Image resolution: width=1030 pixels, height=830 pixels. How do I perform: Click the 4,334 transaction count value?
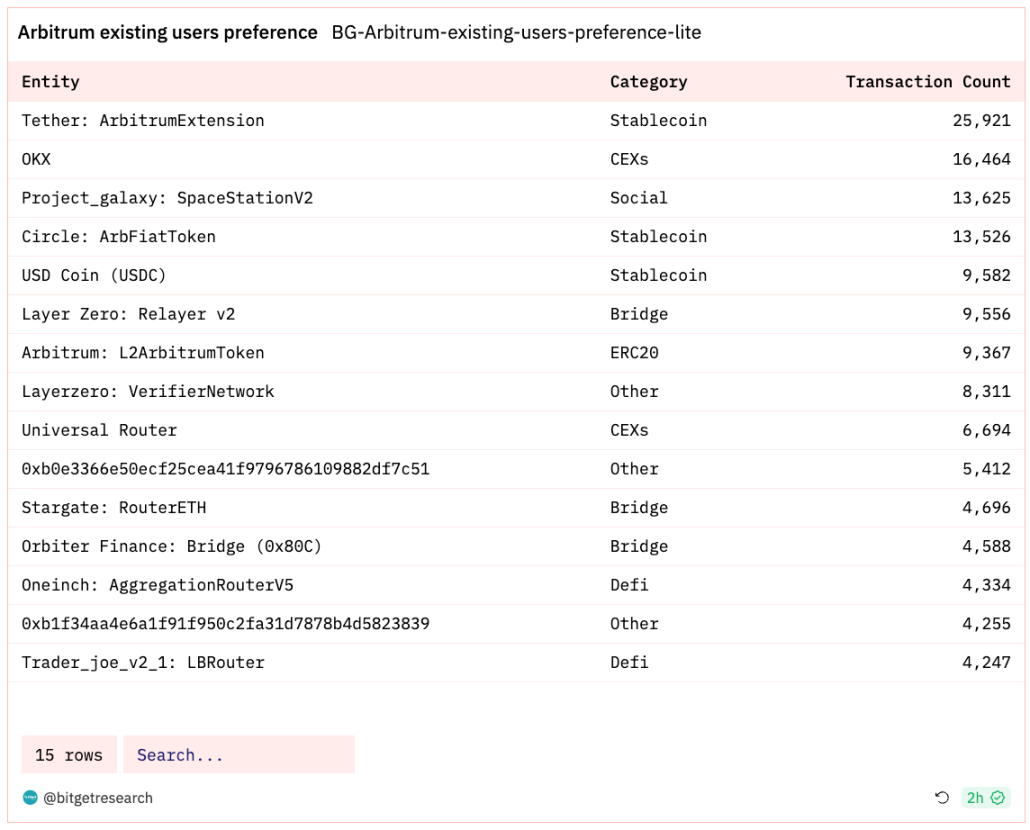click(986, 585)
